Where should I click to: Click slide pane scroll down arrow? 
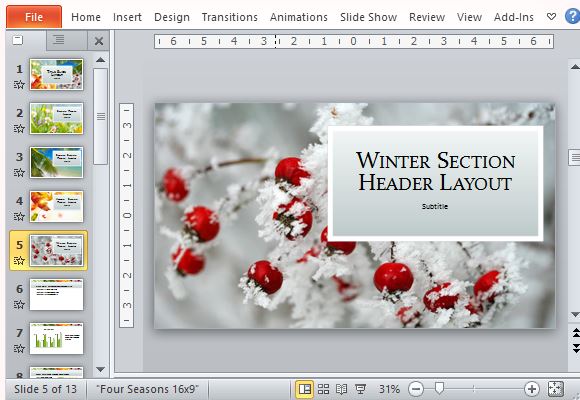click(100, 369)
